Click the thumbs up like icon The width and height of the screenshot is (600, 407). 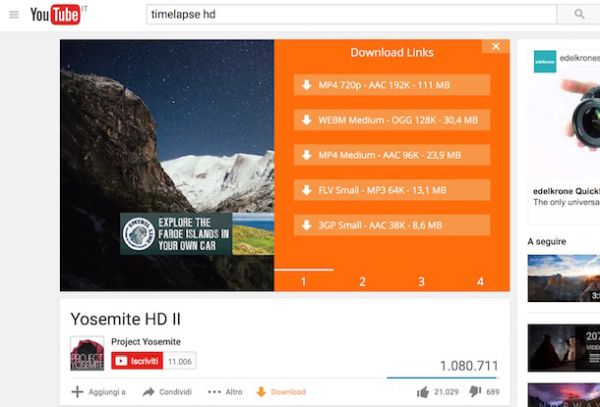tap(423, 391)
